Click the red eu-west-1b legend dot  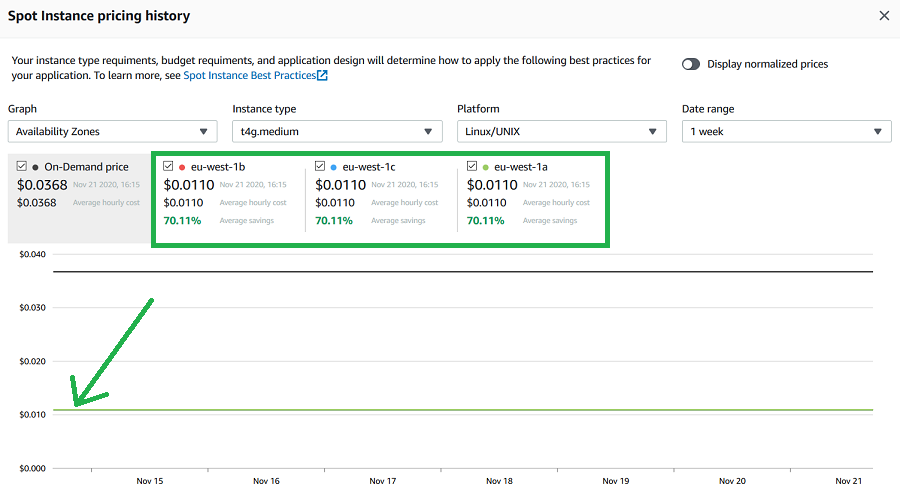182,167
